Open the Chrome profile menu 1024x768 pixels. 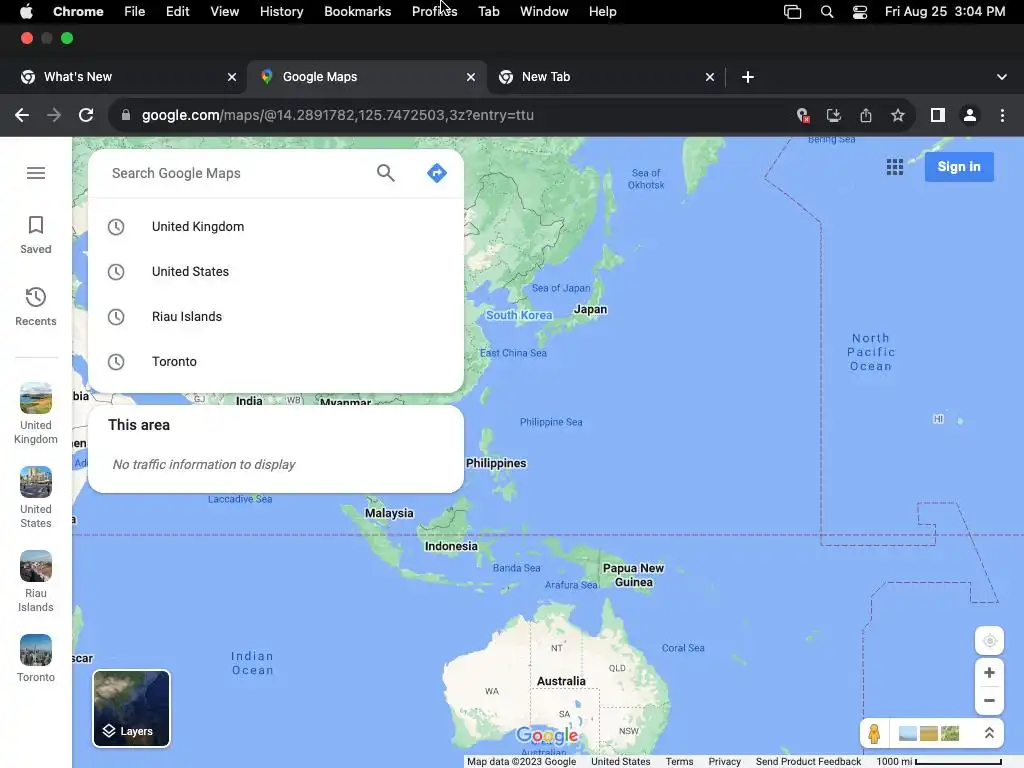(x=970, y=116)
